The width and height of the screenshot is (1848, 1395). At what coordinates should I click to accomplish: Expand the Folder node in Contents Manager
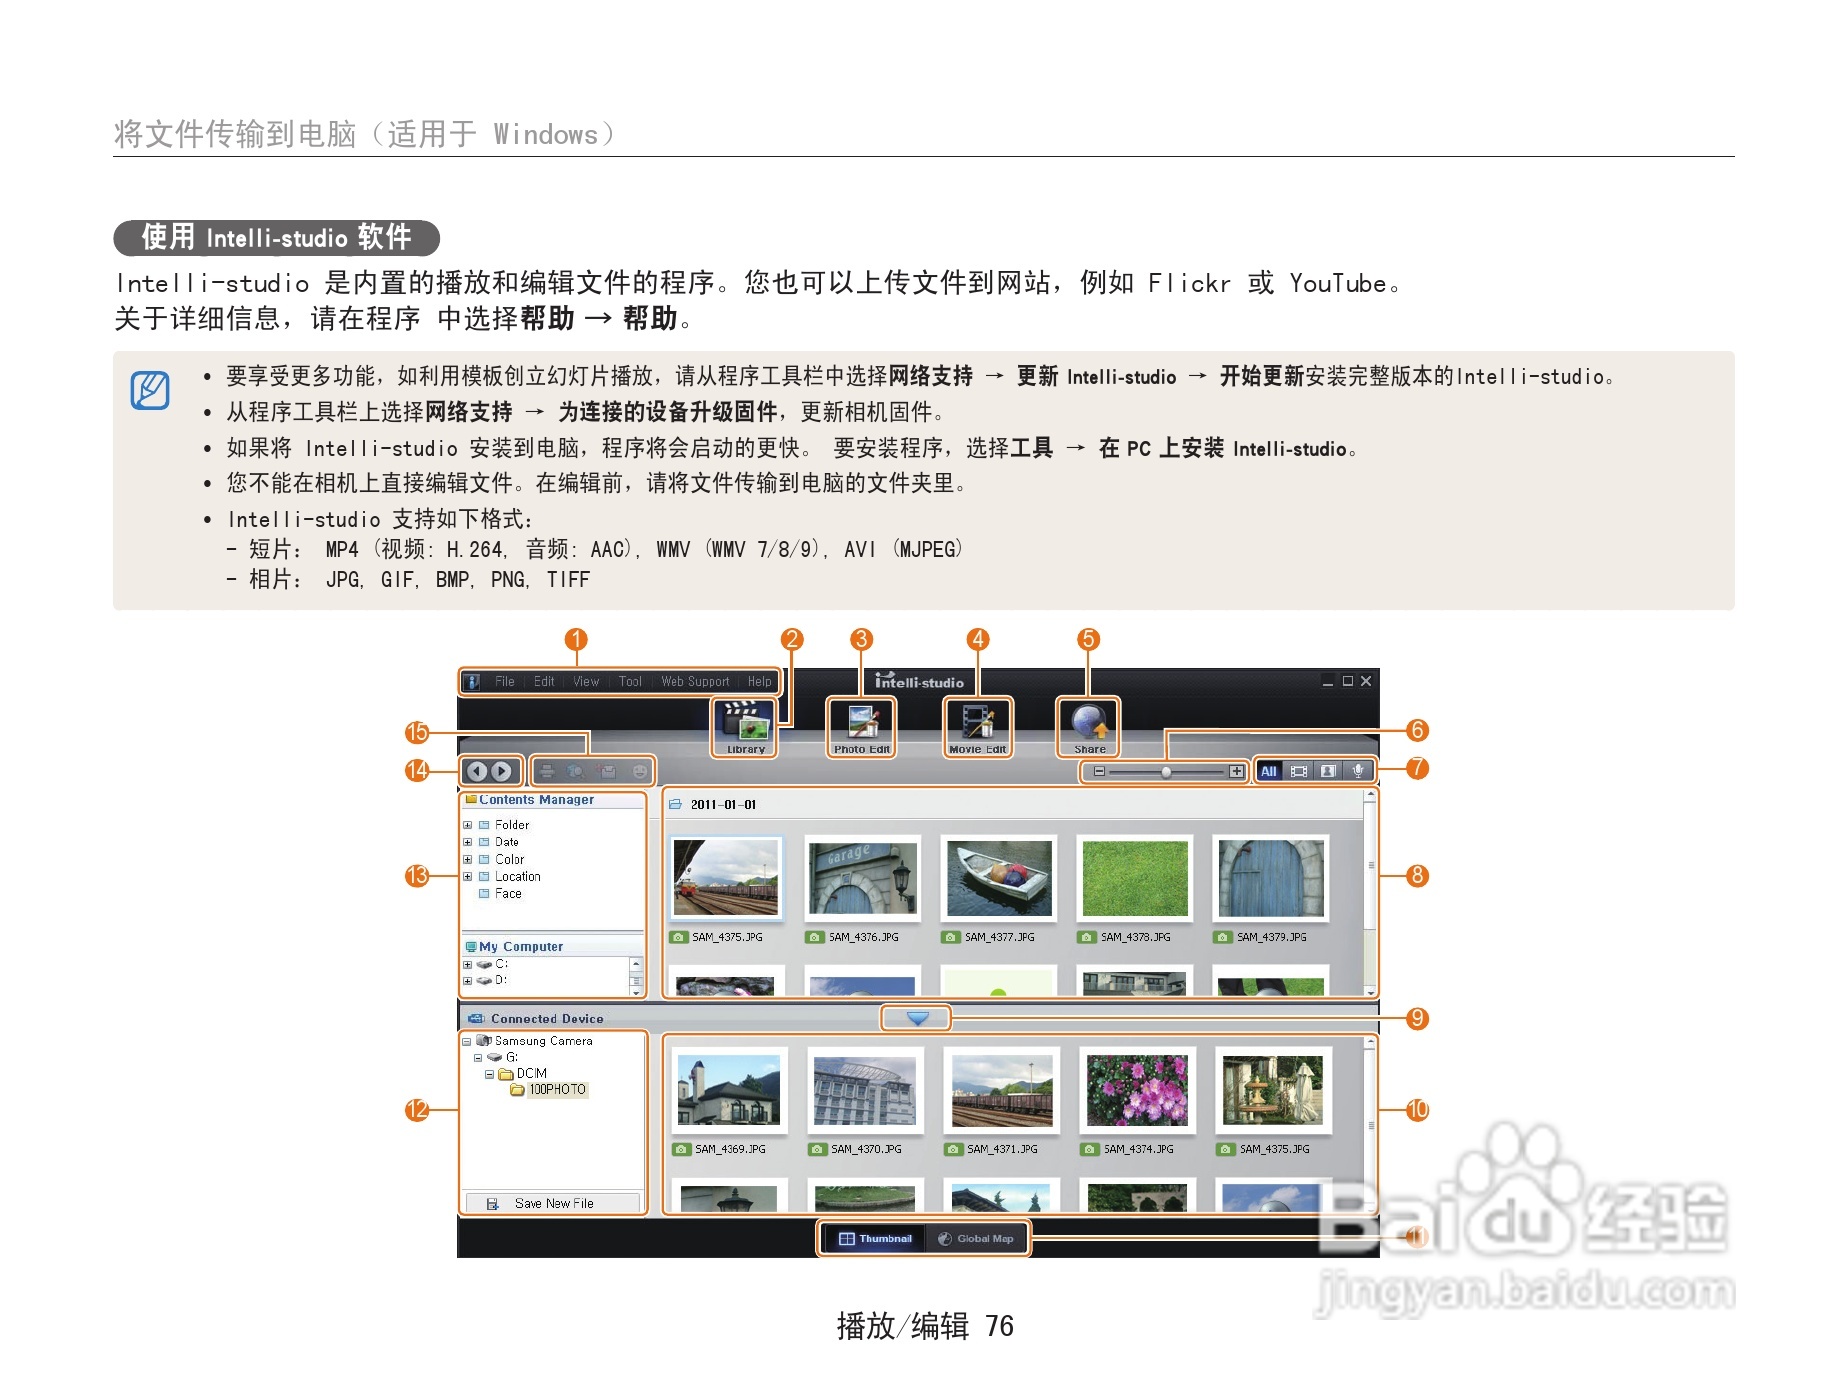click(468, 825)
